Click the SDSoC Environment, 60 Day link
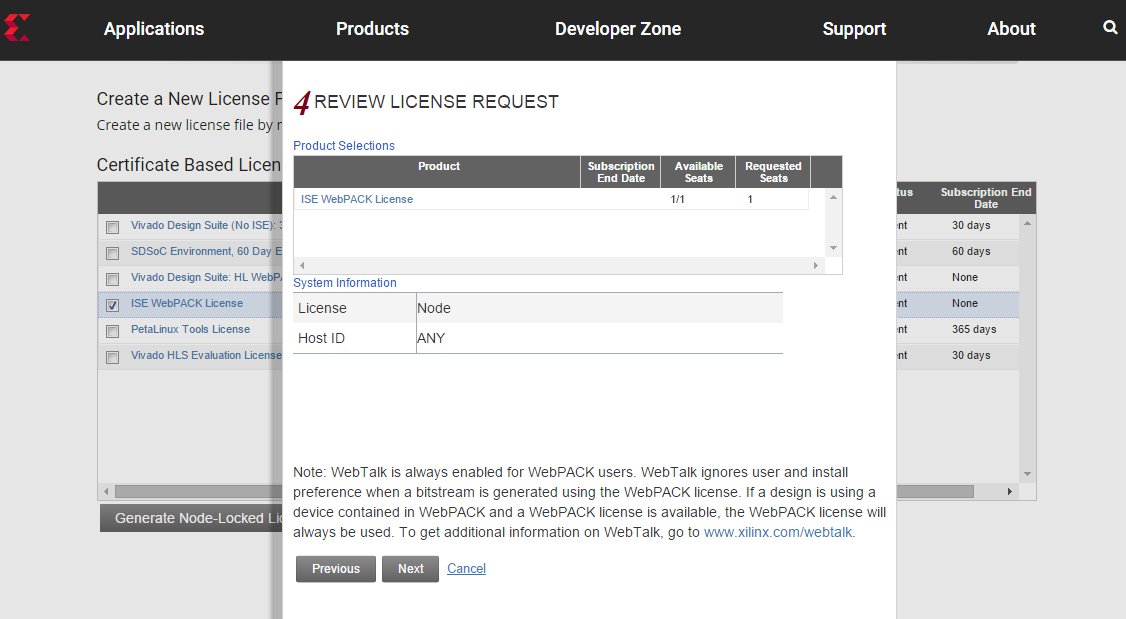 click(205, 251)
